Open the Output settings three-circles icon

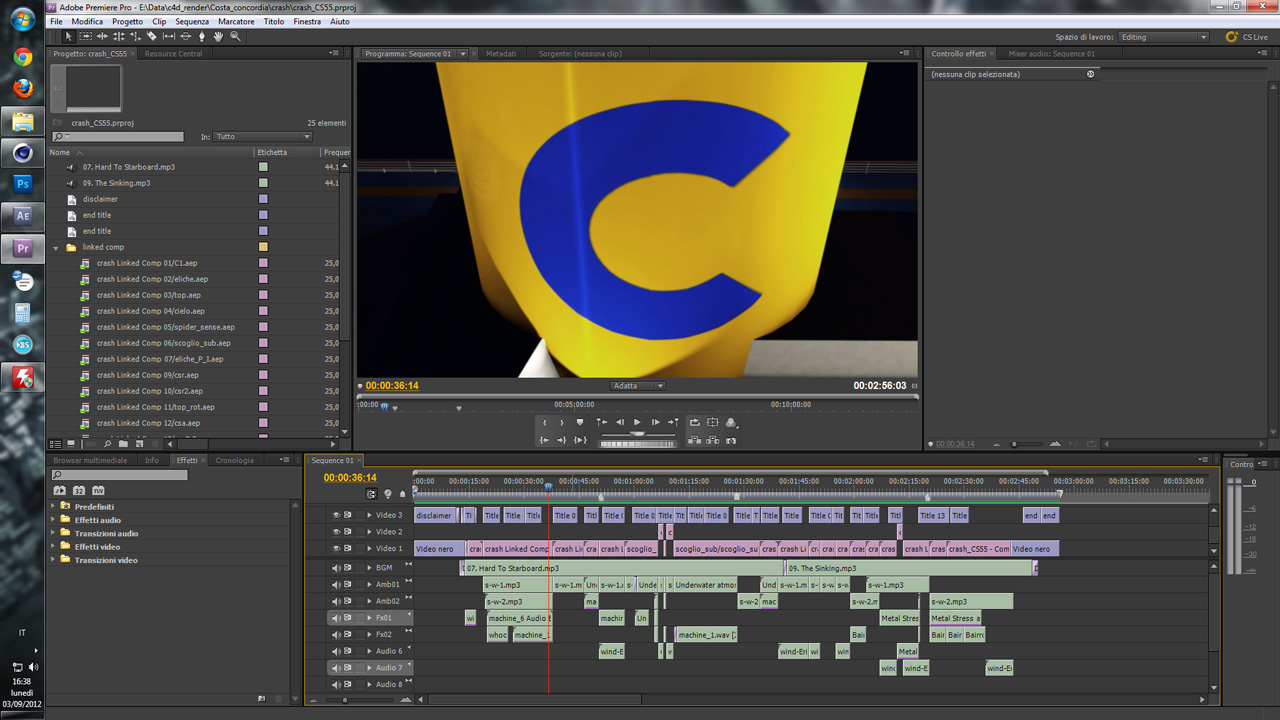tap(731, 422)
